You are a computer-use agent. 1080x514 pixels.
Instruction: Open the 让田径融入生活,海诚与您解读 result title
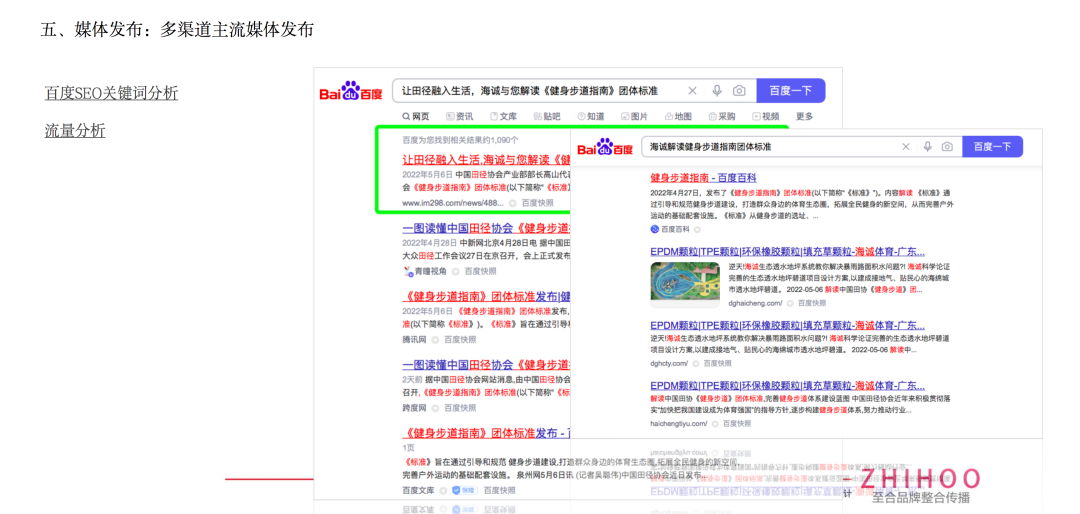pyautogui.click(x=486, y=160)
